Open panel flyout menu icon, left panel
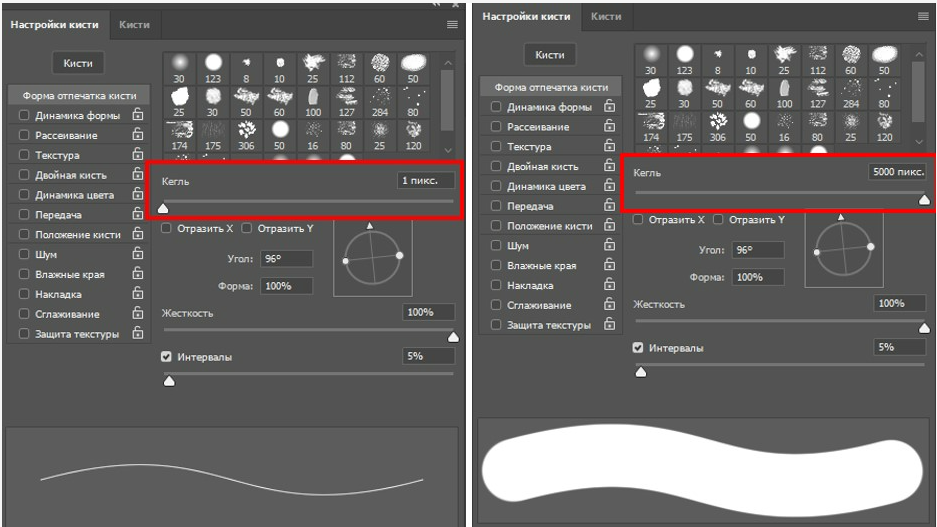Image resolution: width=937 pixels, height=527 pixels. click(452, 24)
